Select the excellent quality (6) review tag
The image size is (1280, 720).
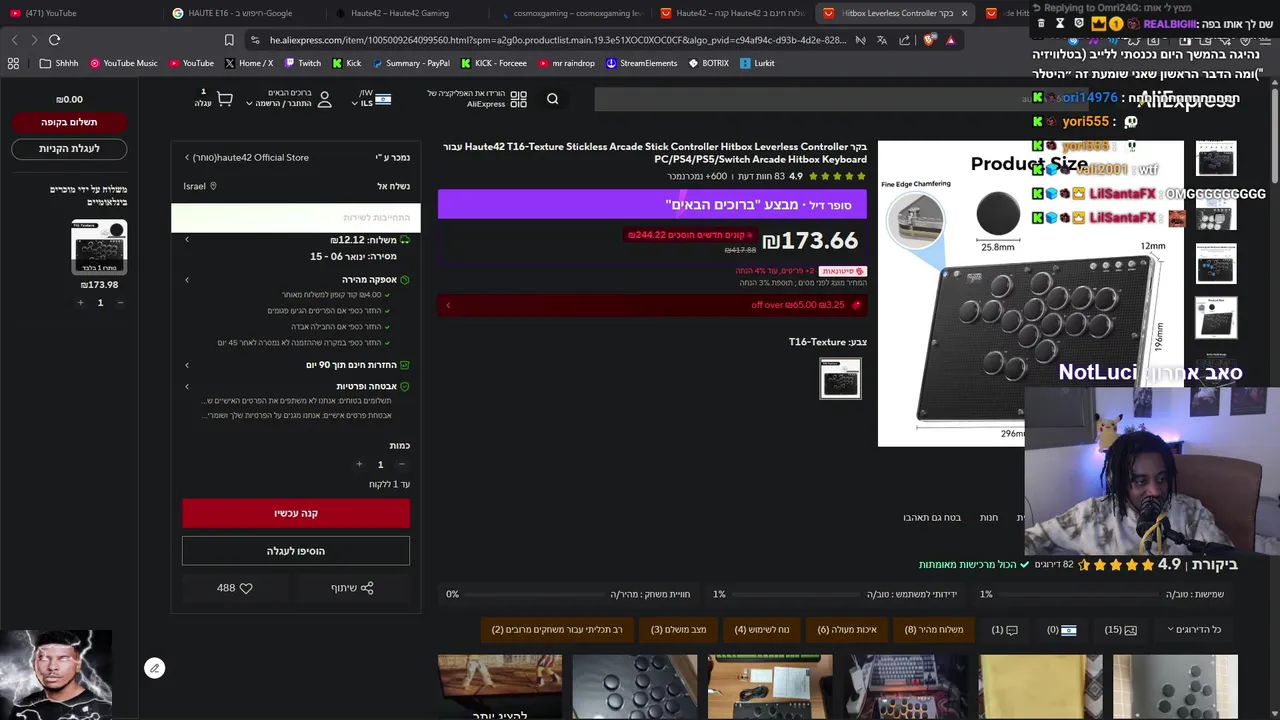[847, 630]
